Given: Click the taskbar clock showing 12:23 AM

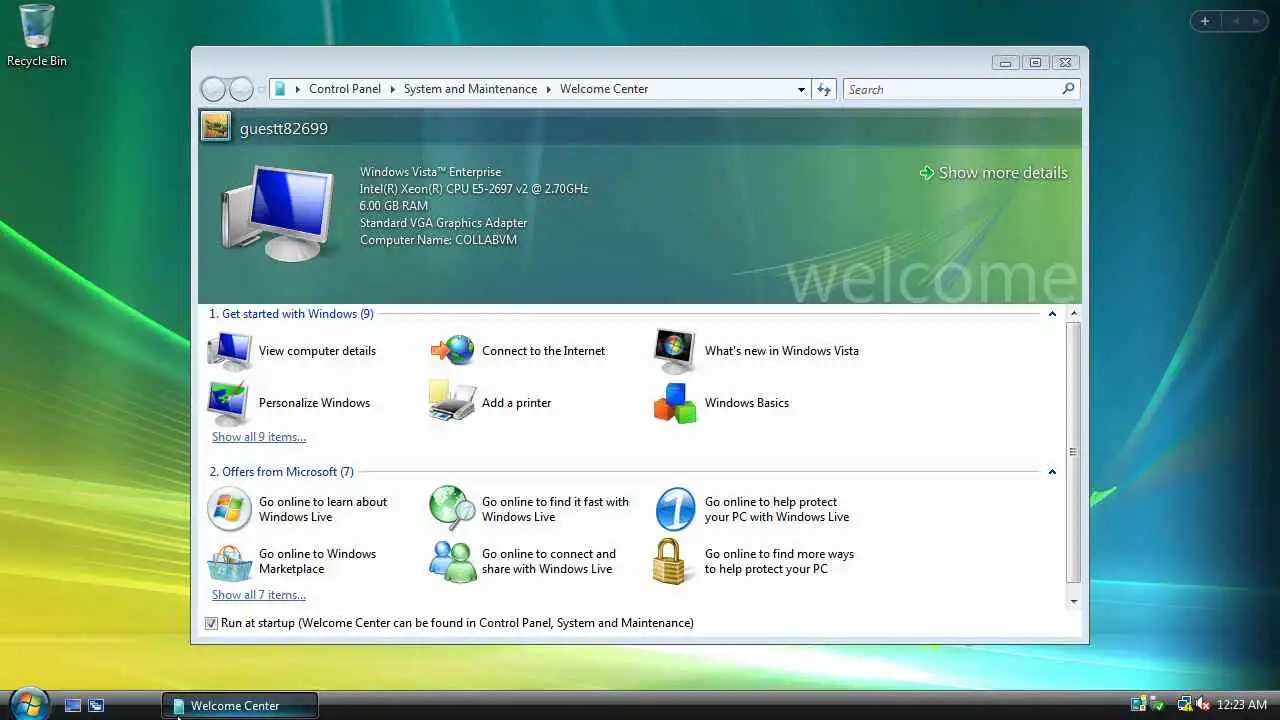Looking at the screenshot, I should 1241,705.
